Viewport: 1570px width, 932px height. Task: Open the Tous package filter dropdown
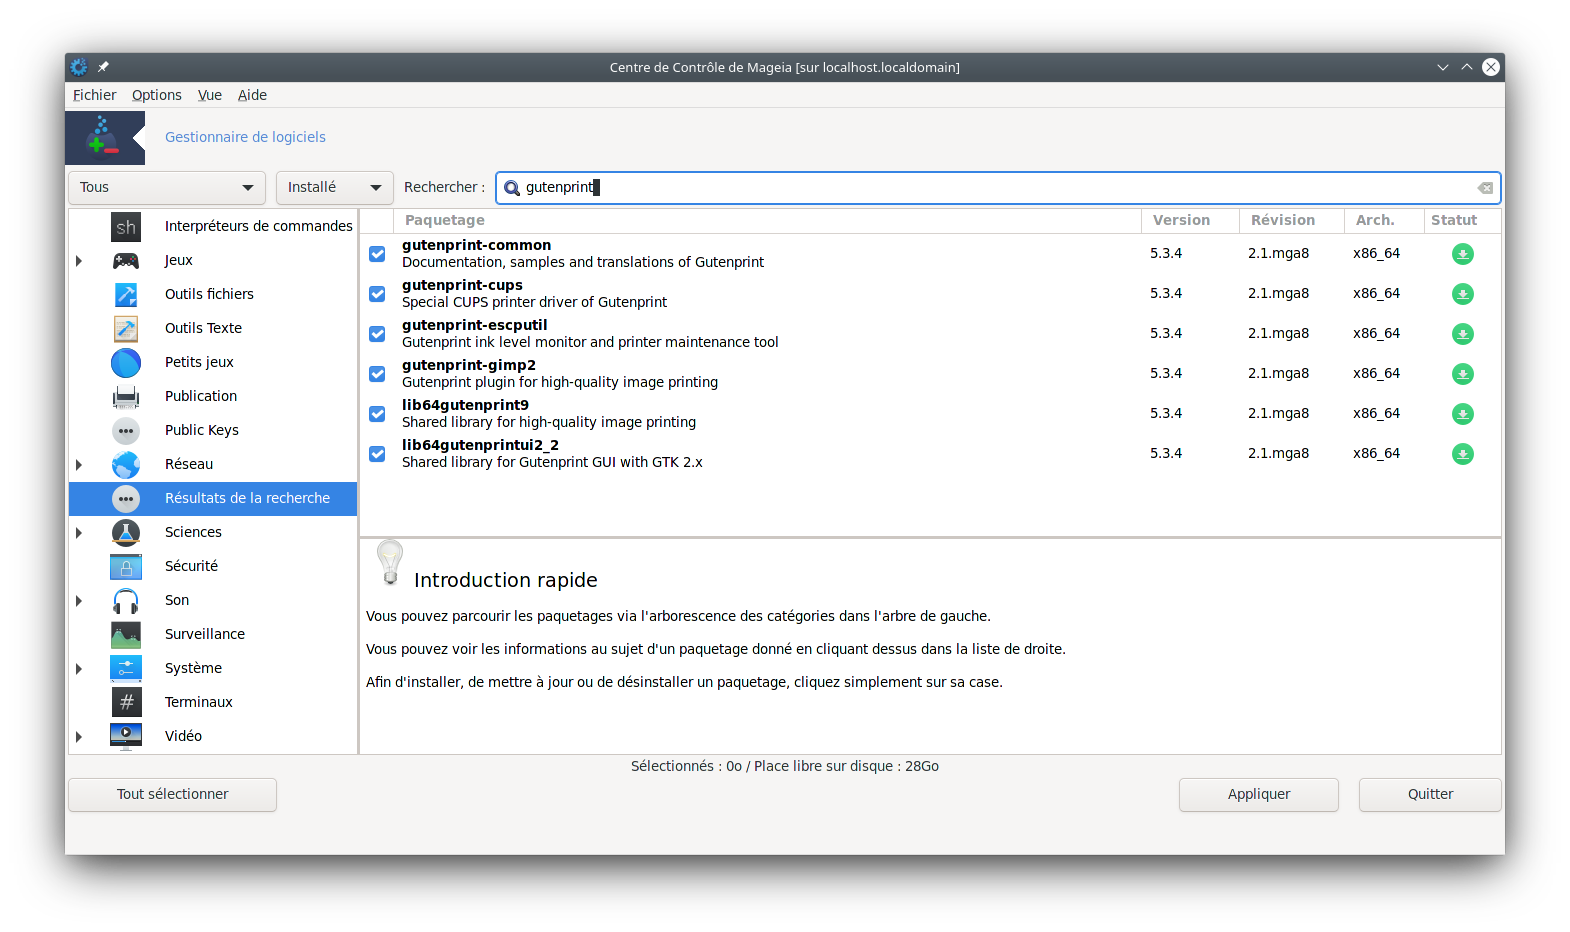pos(167,188)
